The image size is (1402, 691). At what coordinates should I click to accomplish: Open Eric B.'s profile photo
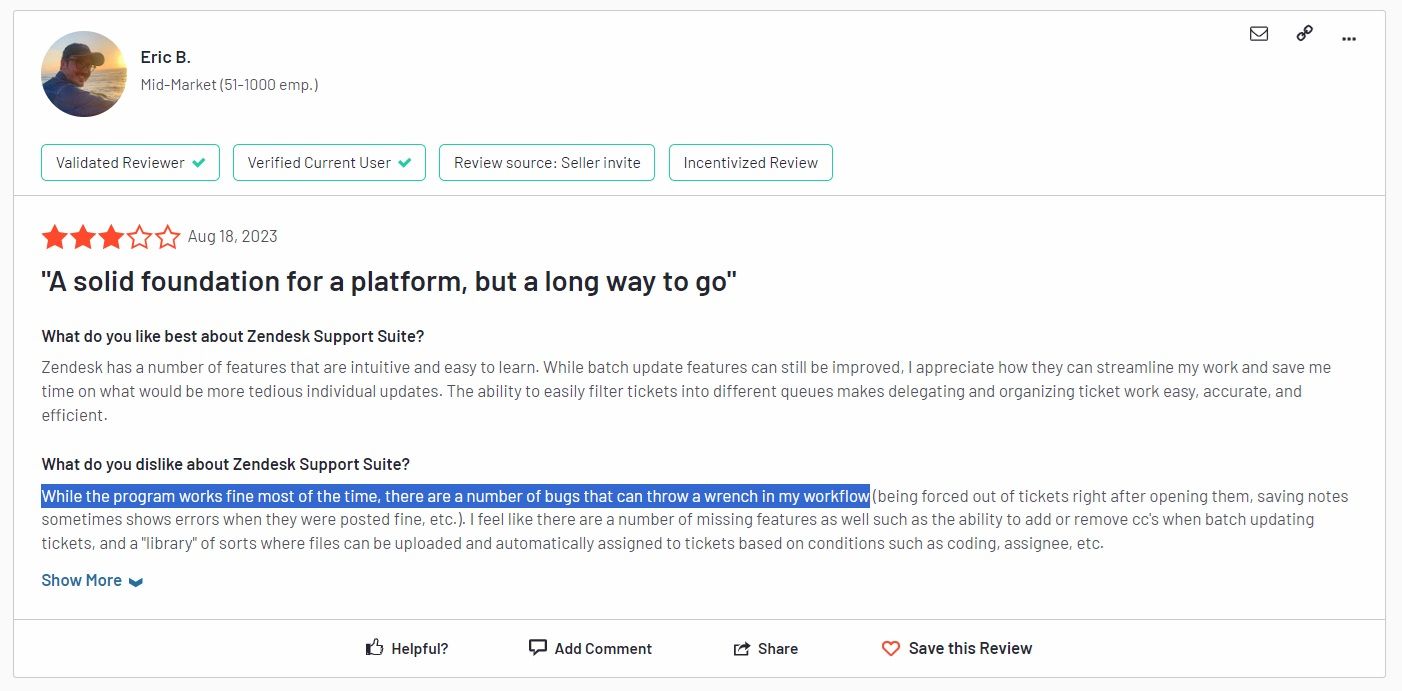[84, 74]
